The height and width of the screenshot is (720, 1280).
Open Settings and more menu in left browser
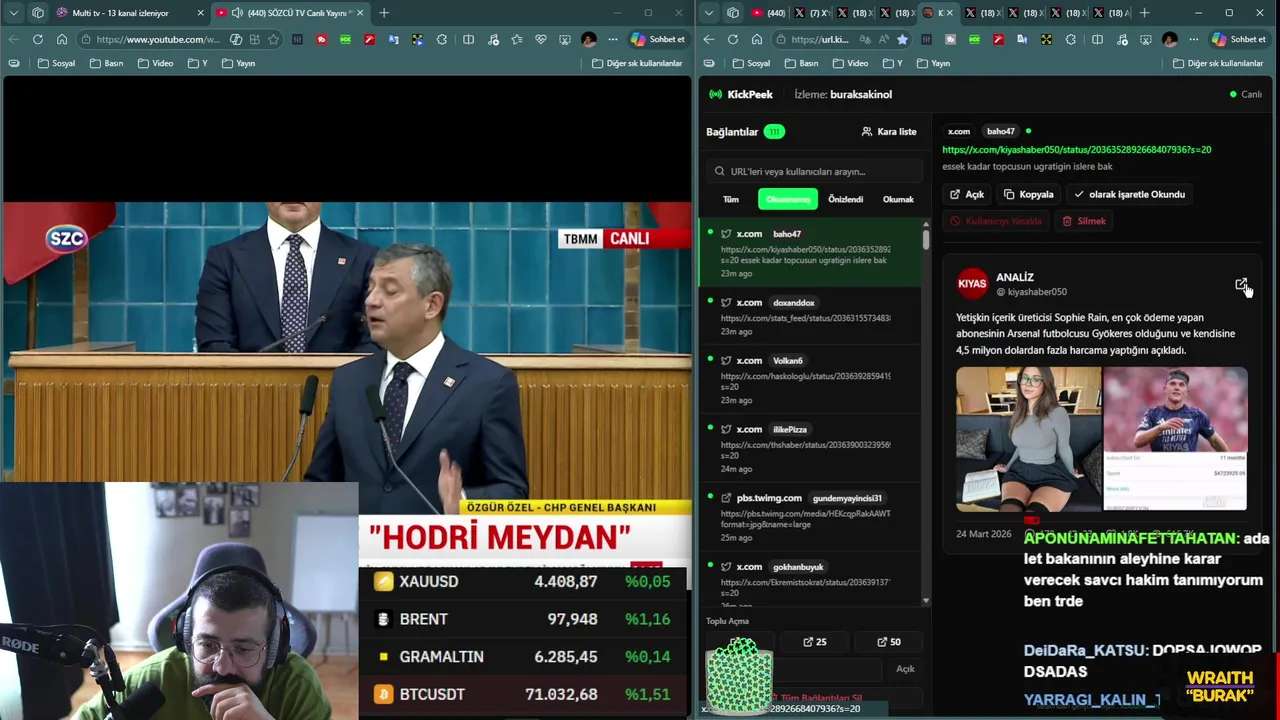pos(613,39)
